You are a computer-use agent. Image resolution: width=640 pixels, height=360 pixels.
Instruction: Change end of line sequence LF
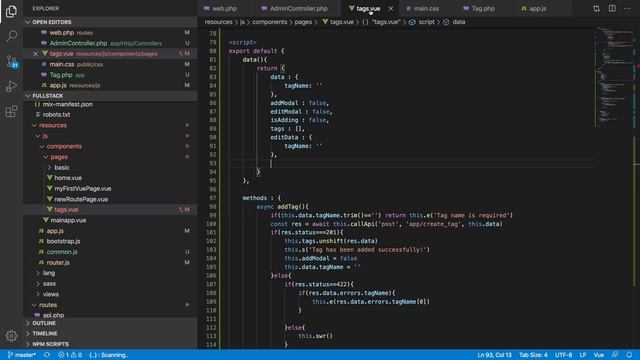tap(582, 355)
